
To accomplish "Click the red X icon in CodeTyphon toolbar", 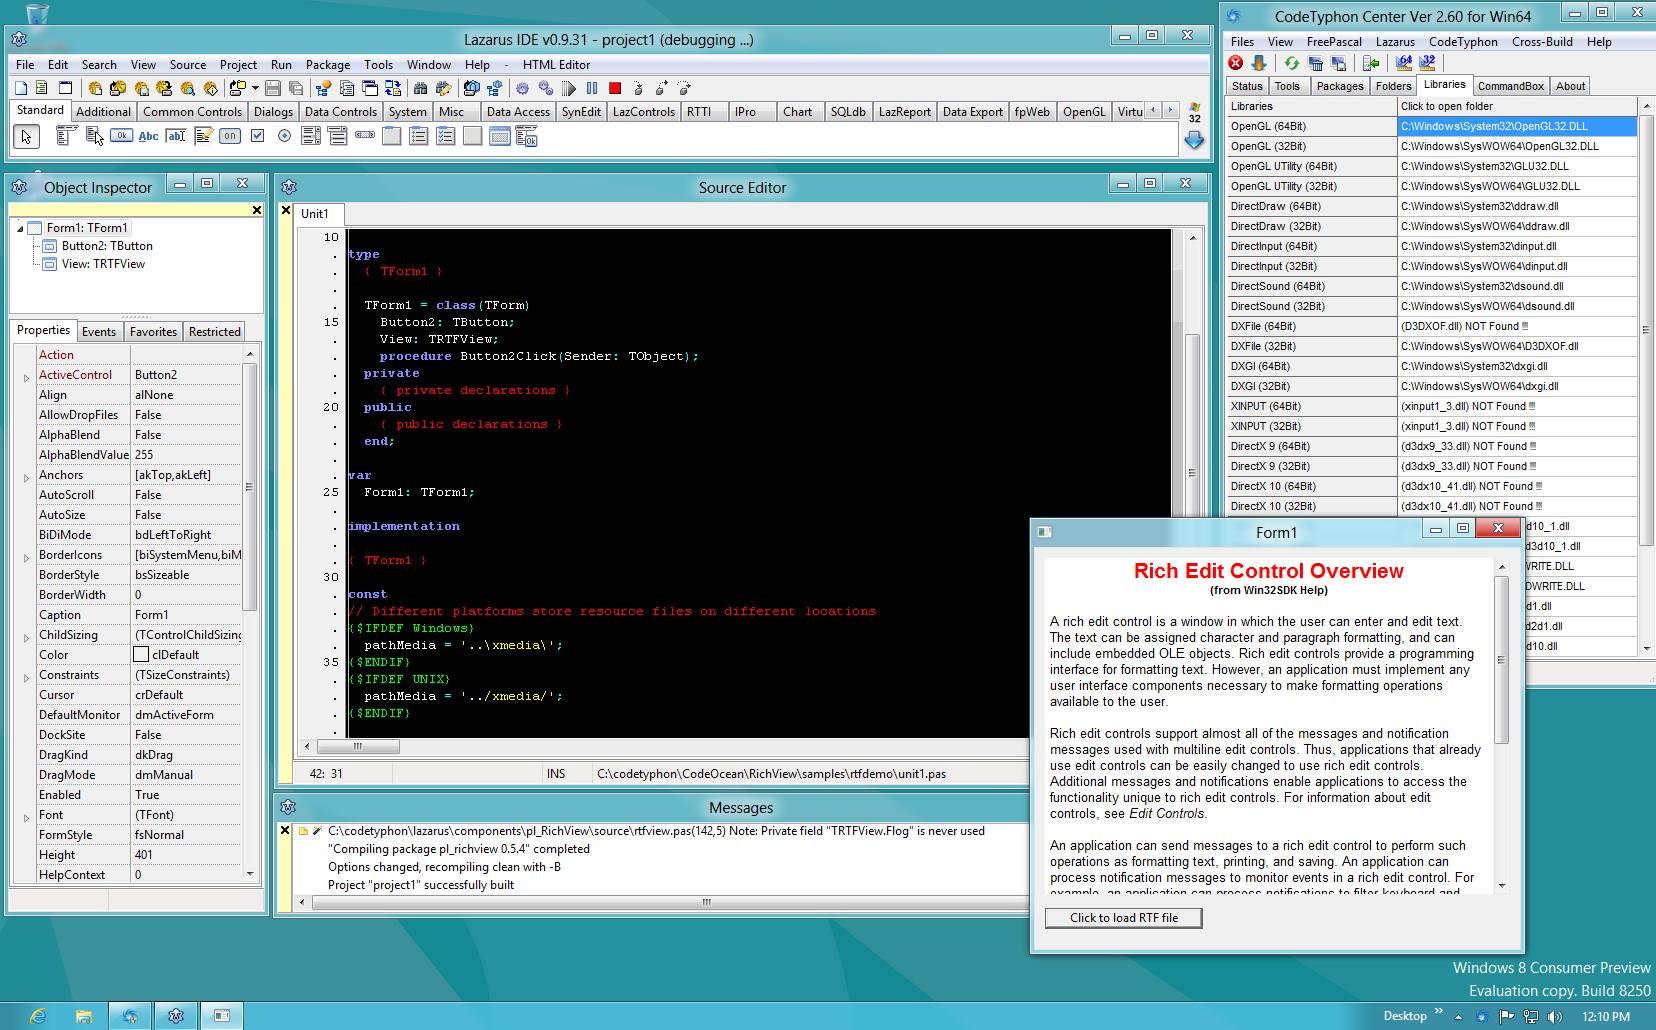I will coord(1236,63).
